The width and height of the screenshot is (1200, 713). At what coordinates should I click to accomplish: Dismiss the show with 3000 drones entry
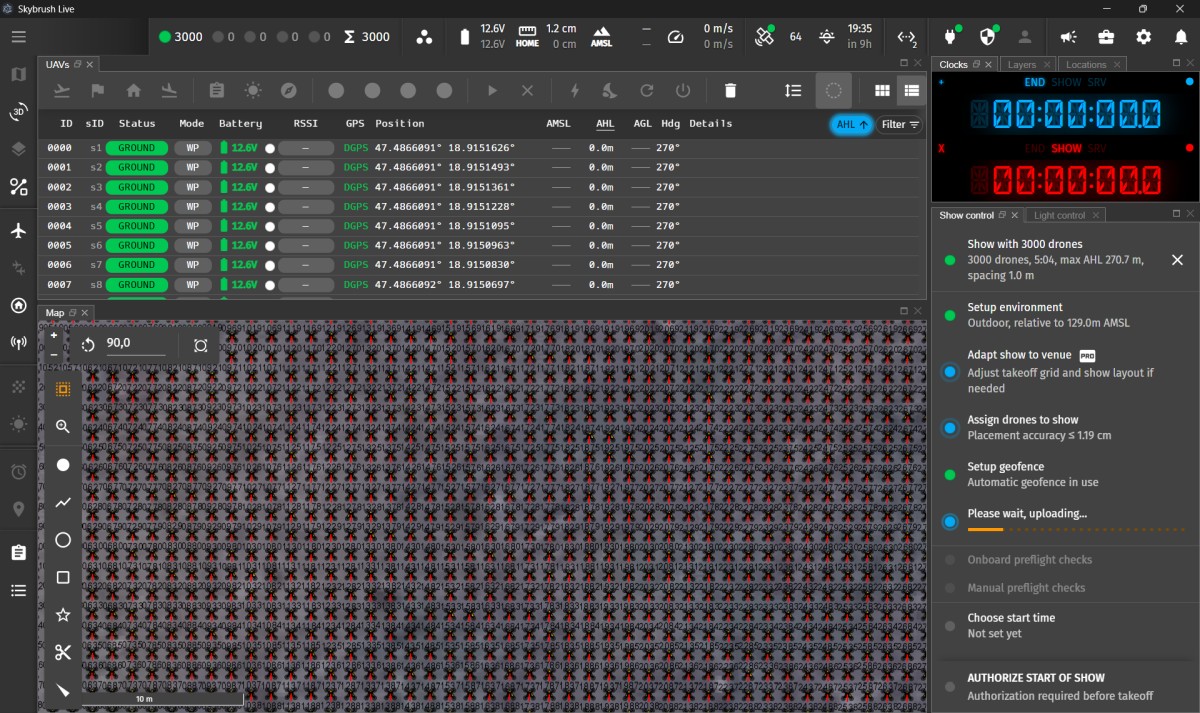coord(1177,260)
